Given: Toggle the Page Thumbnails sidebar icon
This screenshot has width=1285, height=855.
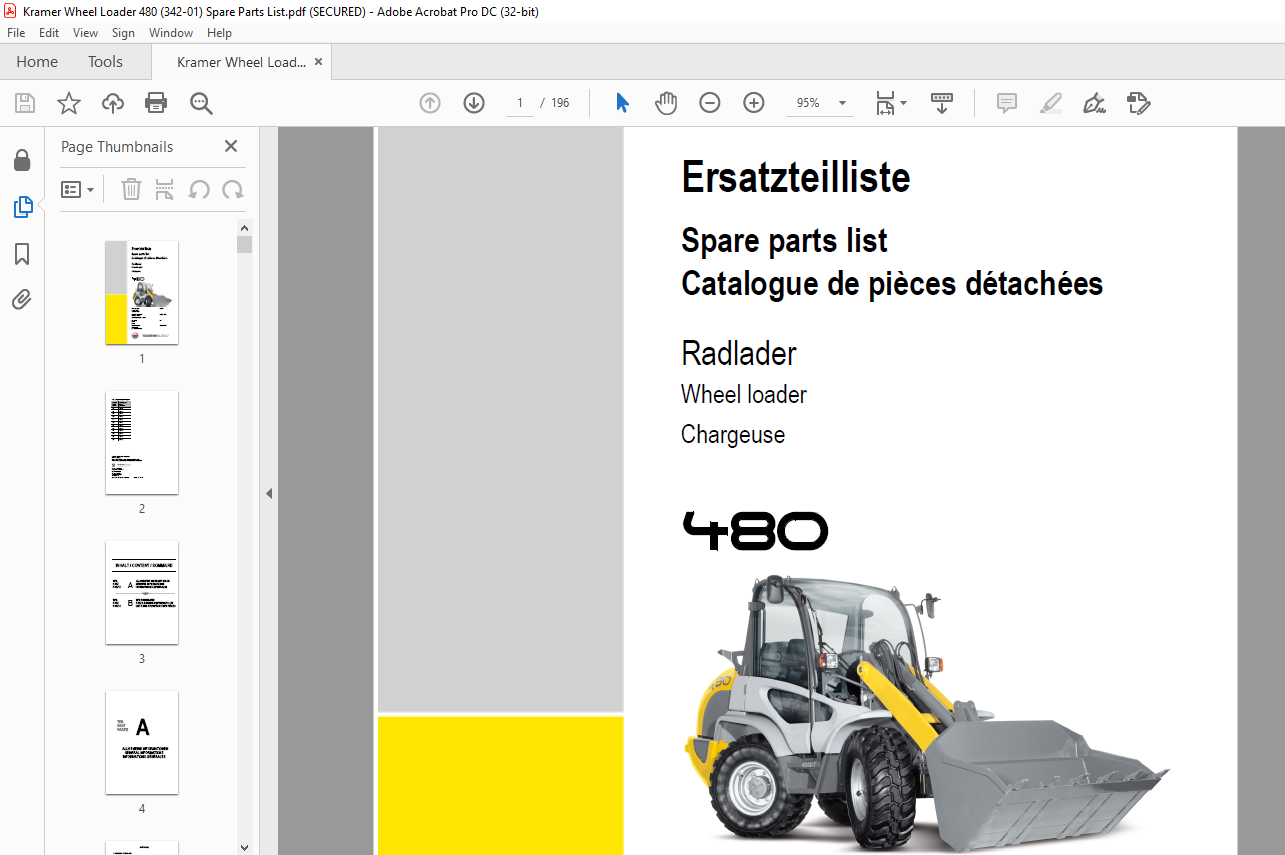Looking at the screenshot, I should point(22,207).
